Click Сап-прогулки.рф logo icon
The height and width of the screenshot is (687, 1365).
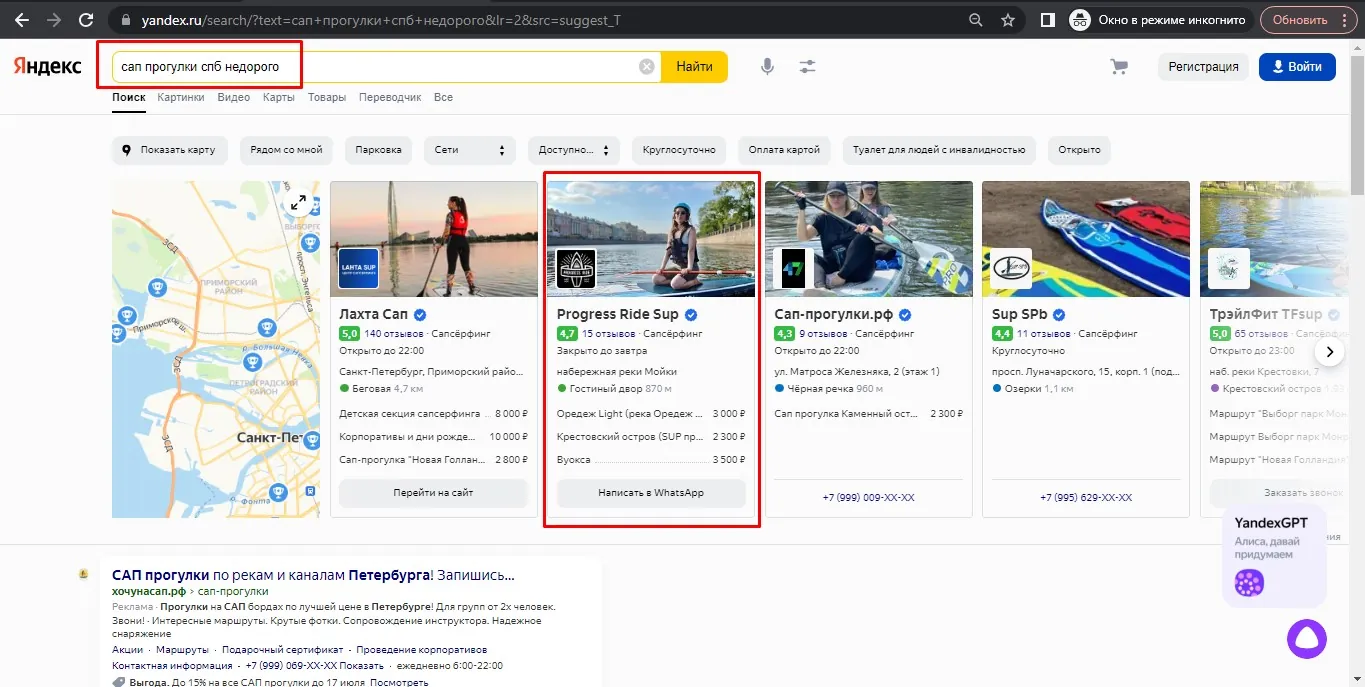[x=794, y=268]
